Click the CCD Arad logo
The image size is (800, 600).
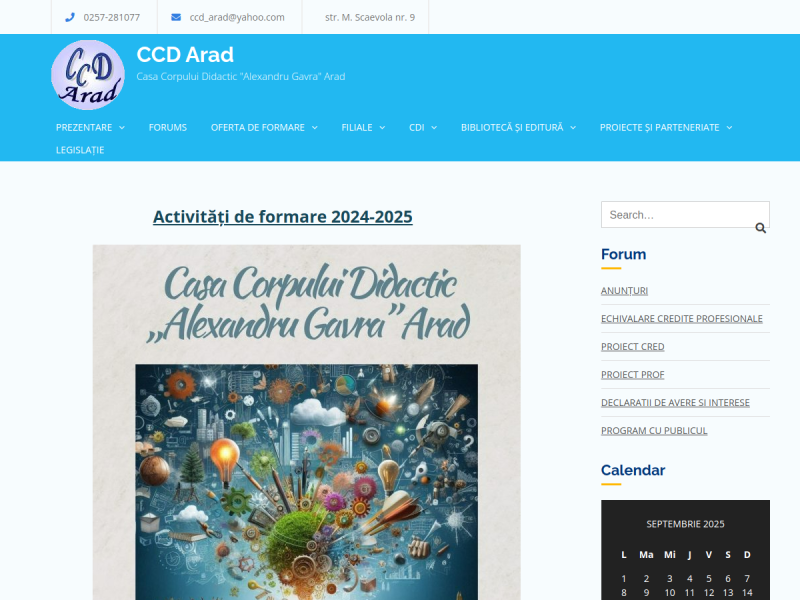tap(88, 74)
